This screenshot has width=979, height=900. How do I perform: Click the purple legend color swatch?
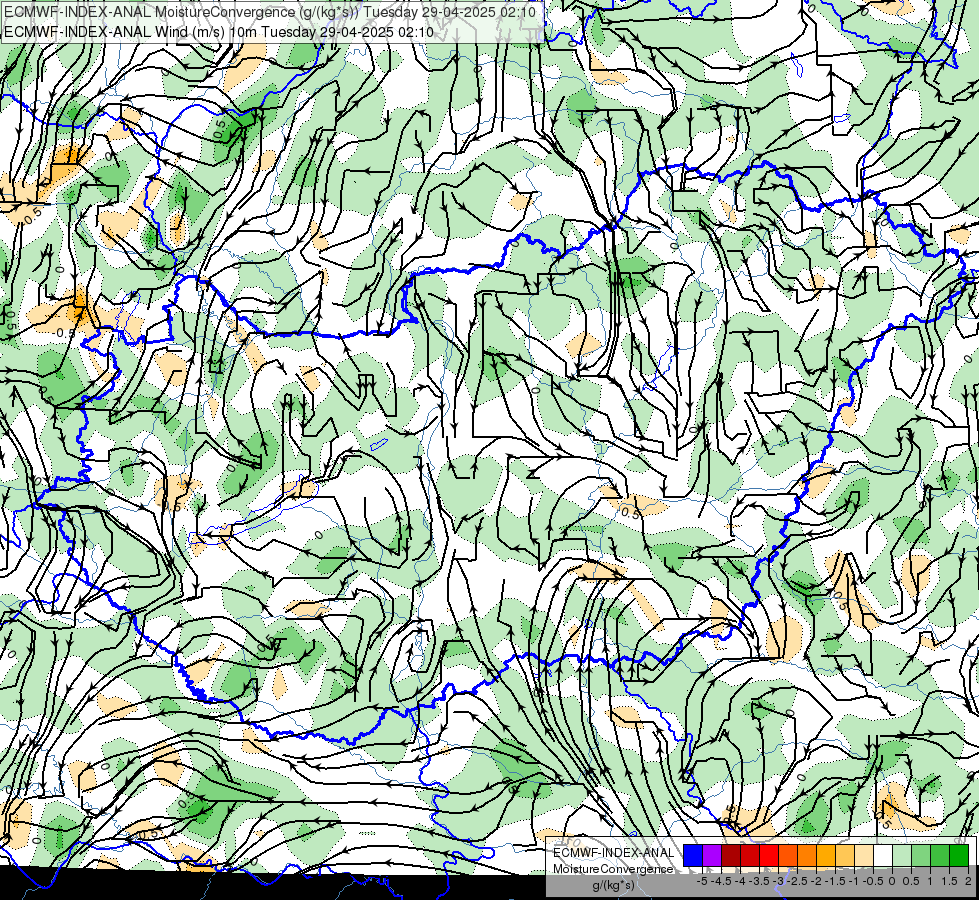point(712,856)
